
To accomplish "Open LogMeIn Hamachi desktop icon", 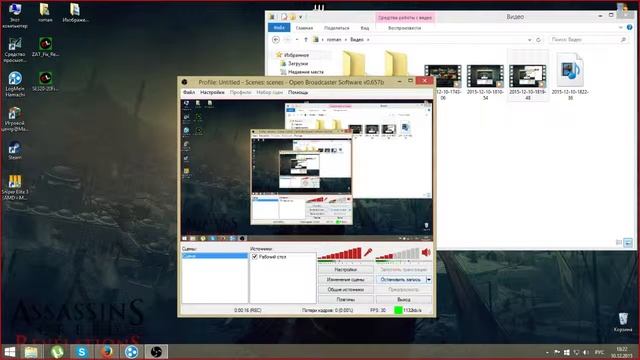I will tap(15, 84).
